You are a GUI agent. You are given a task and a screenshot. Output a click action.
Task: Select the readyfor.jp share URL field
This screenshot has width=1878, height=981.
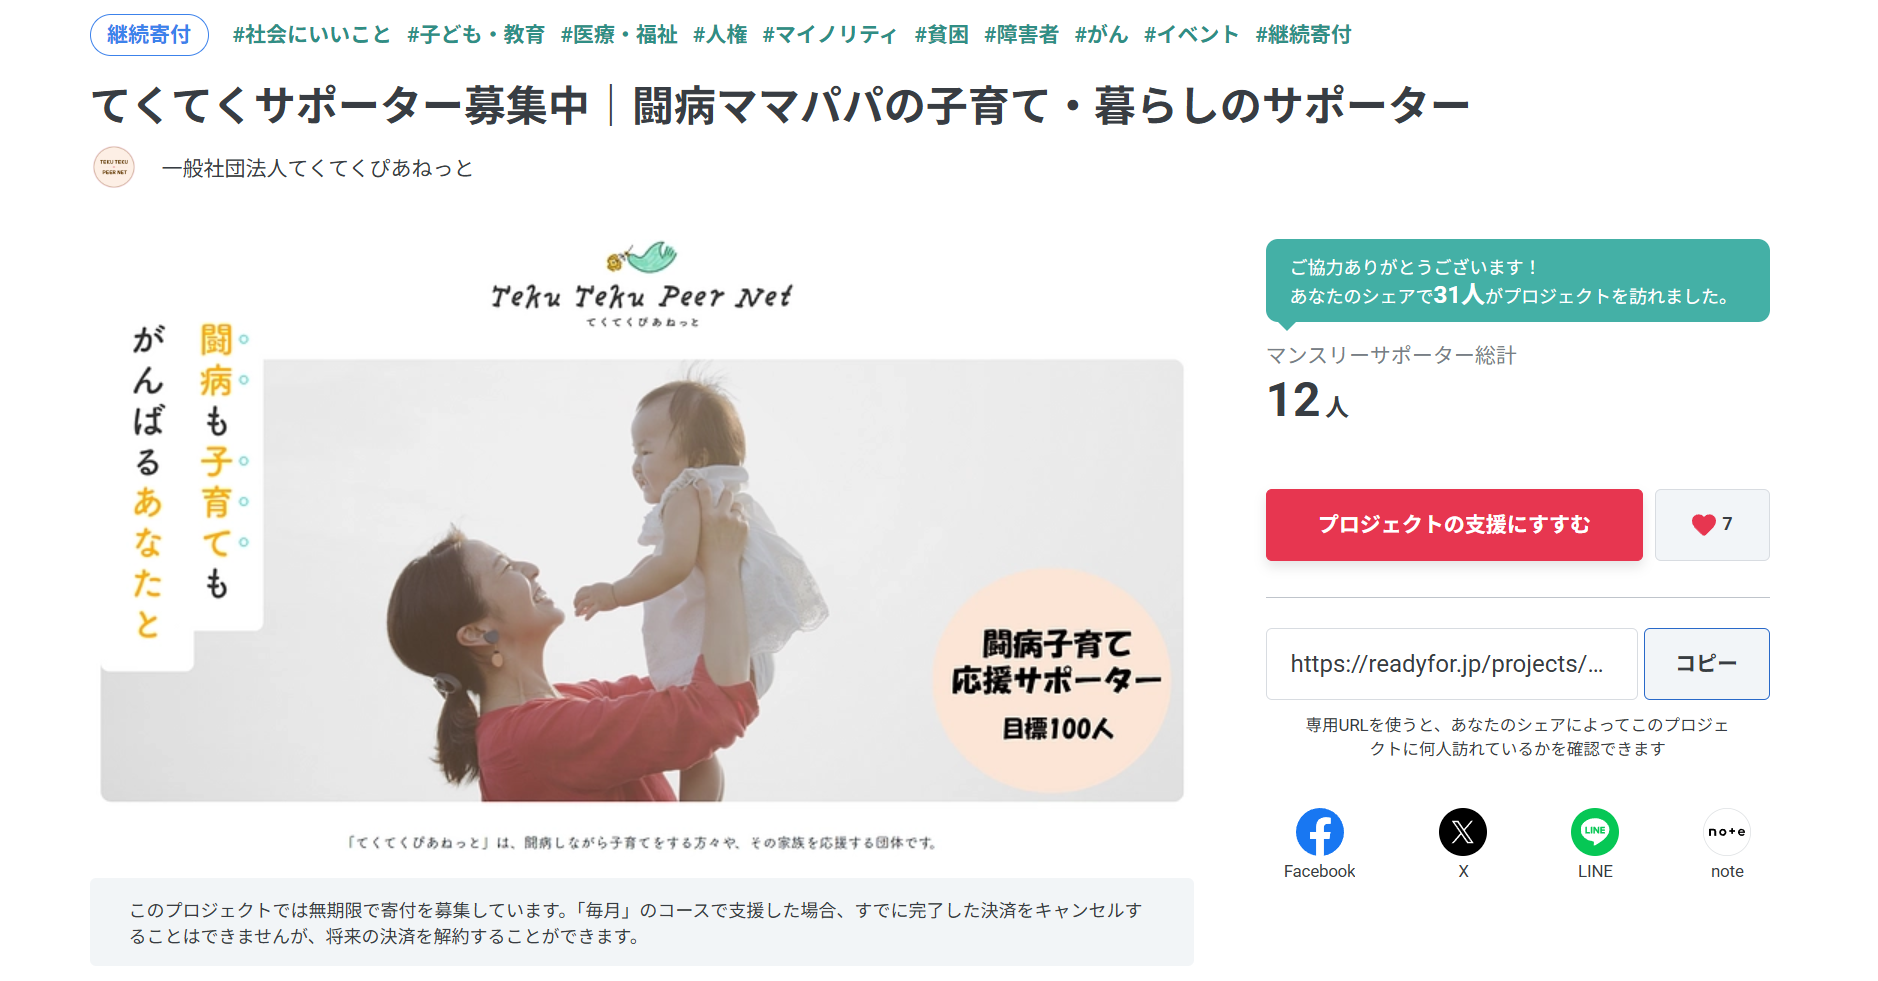coord(1451,664)
